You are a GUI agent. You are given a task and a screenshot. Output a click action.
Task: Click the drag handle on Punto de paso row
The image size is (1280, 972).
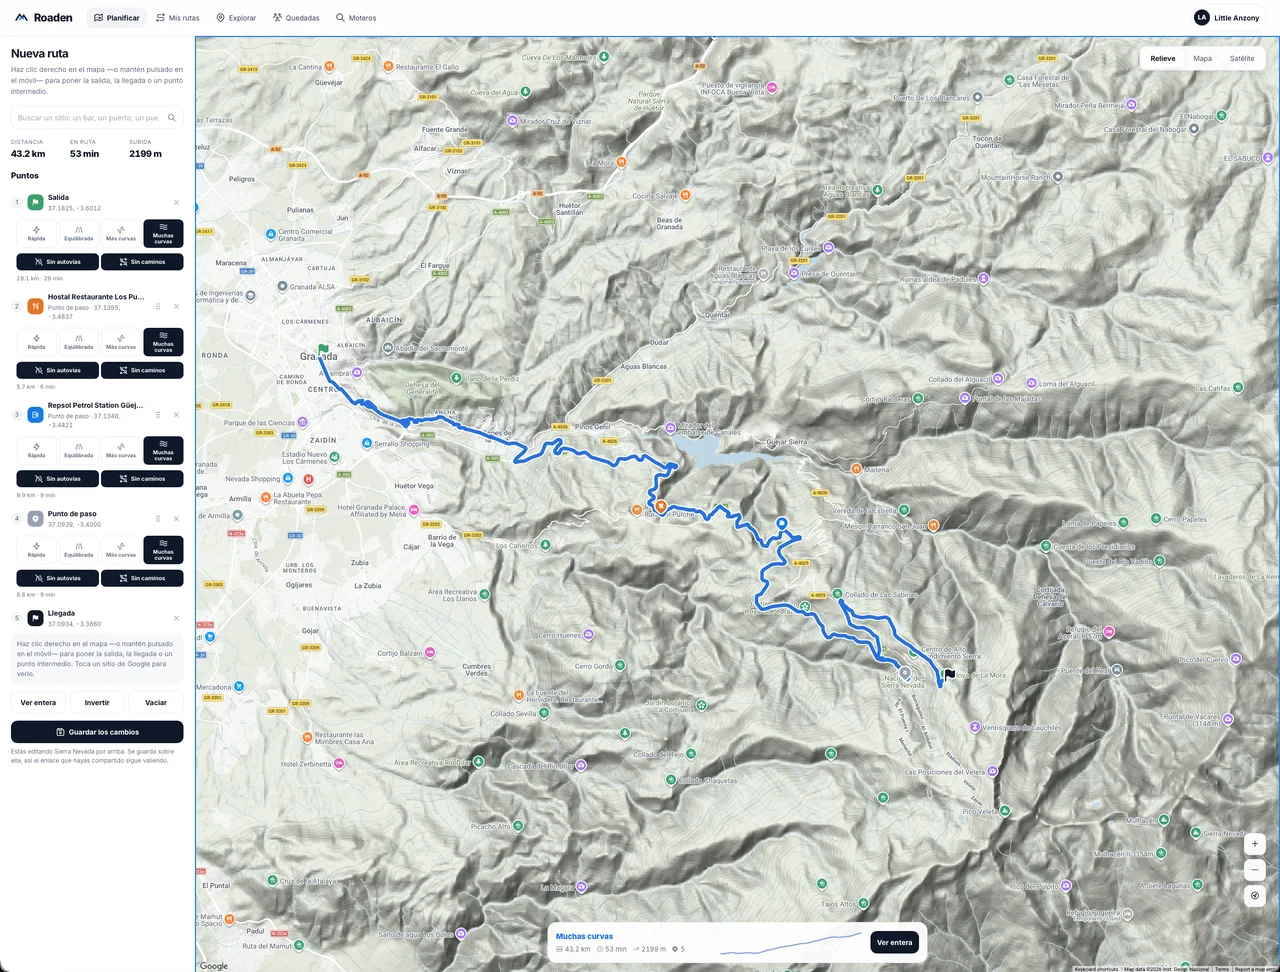[x=158, y=518]
